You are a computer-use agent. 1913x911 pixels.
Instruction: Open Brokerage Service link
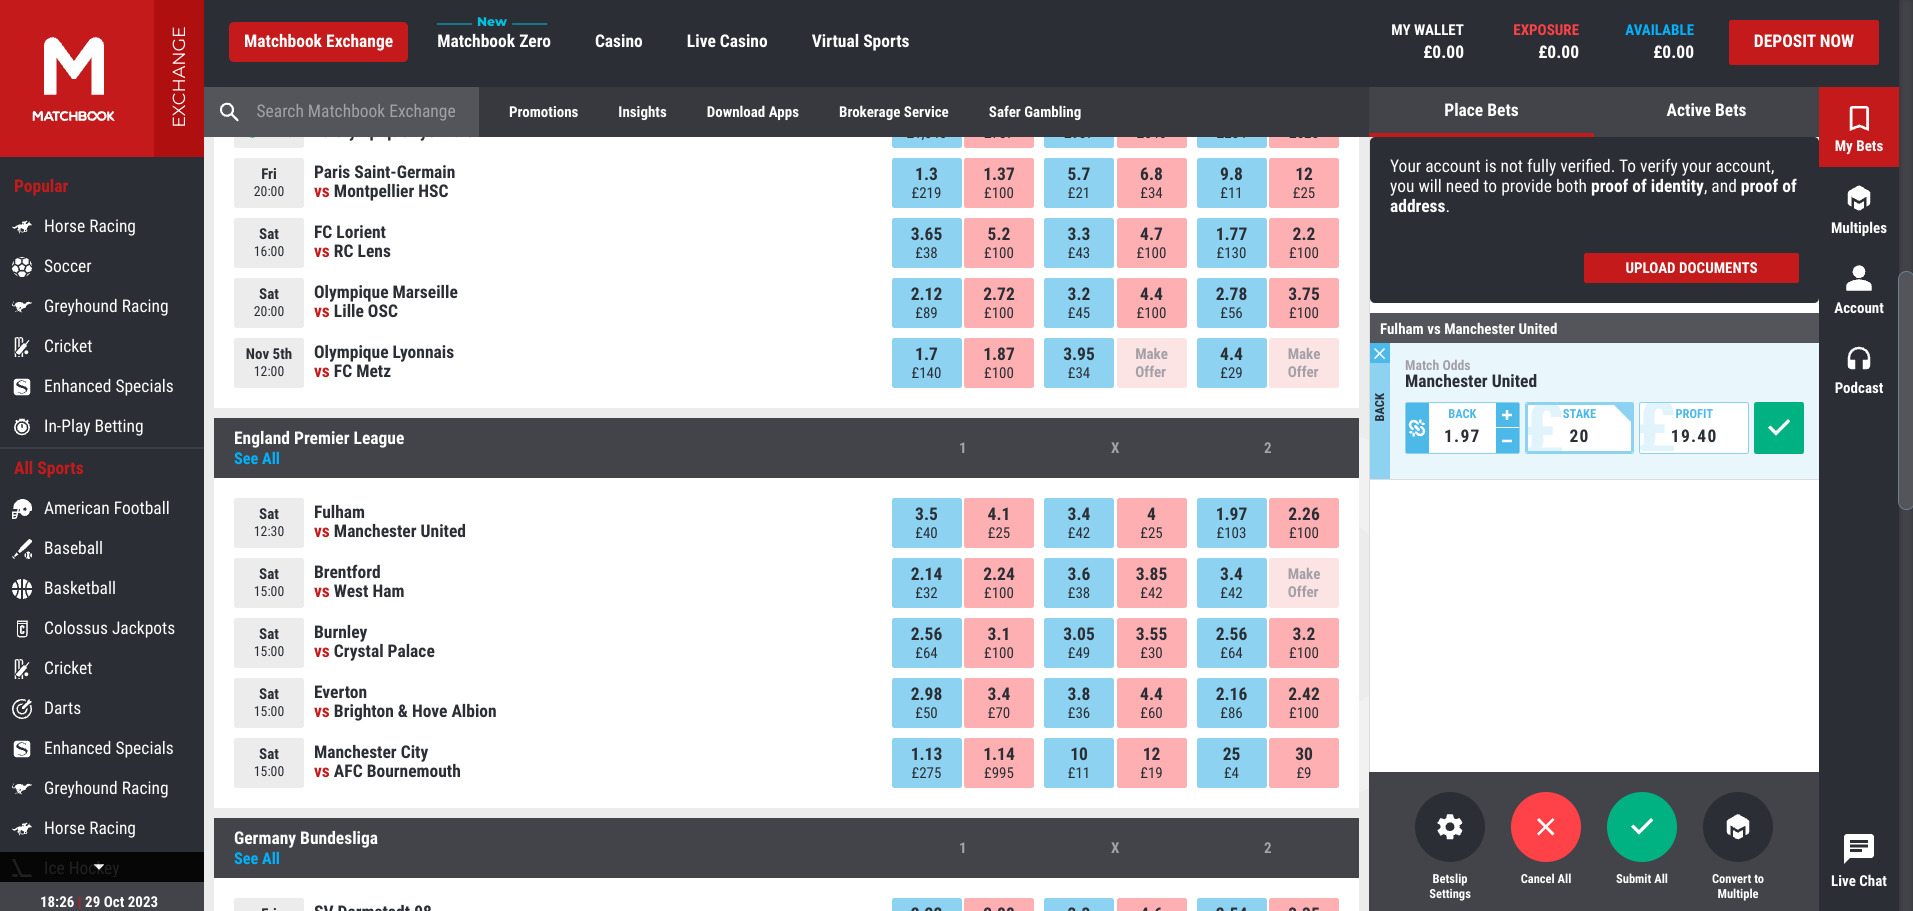click(893, 112)
